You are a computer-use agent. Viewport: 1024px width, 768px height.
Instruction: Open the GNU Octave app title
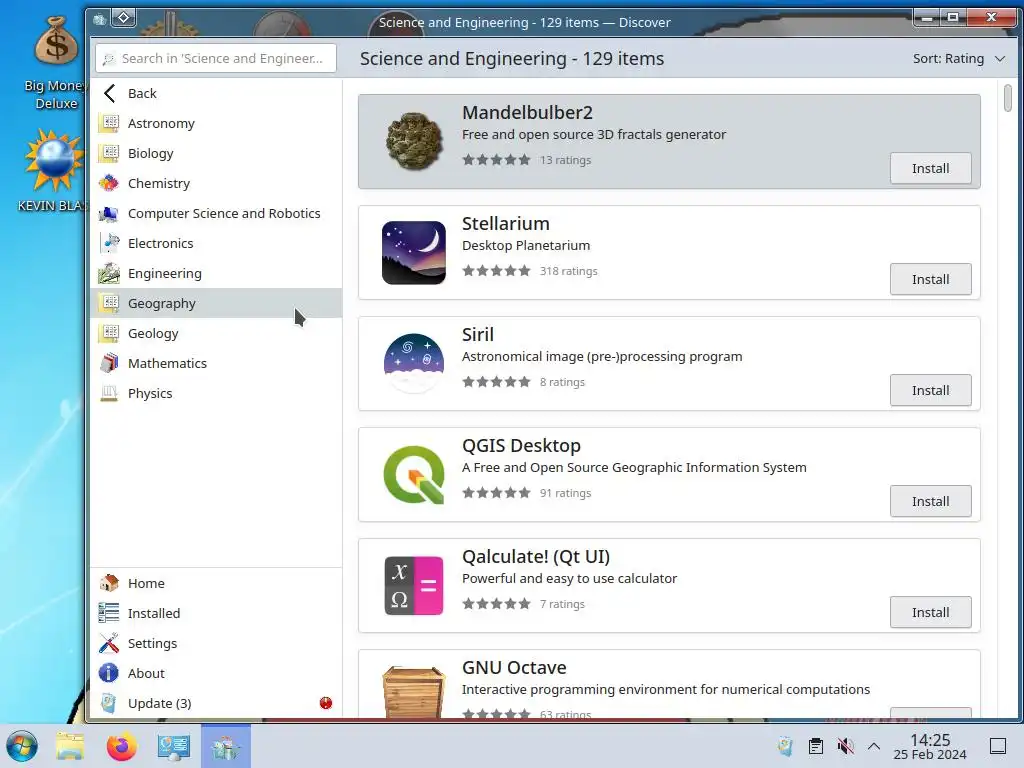pos(514,668)
